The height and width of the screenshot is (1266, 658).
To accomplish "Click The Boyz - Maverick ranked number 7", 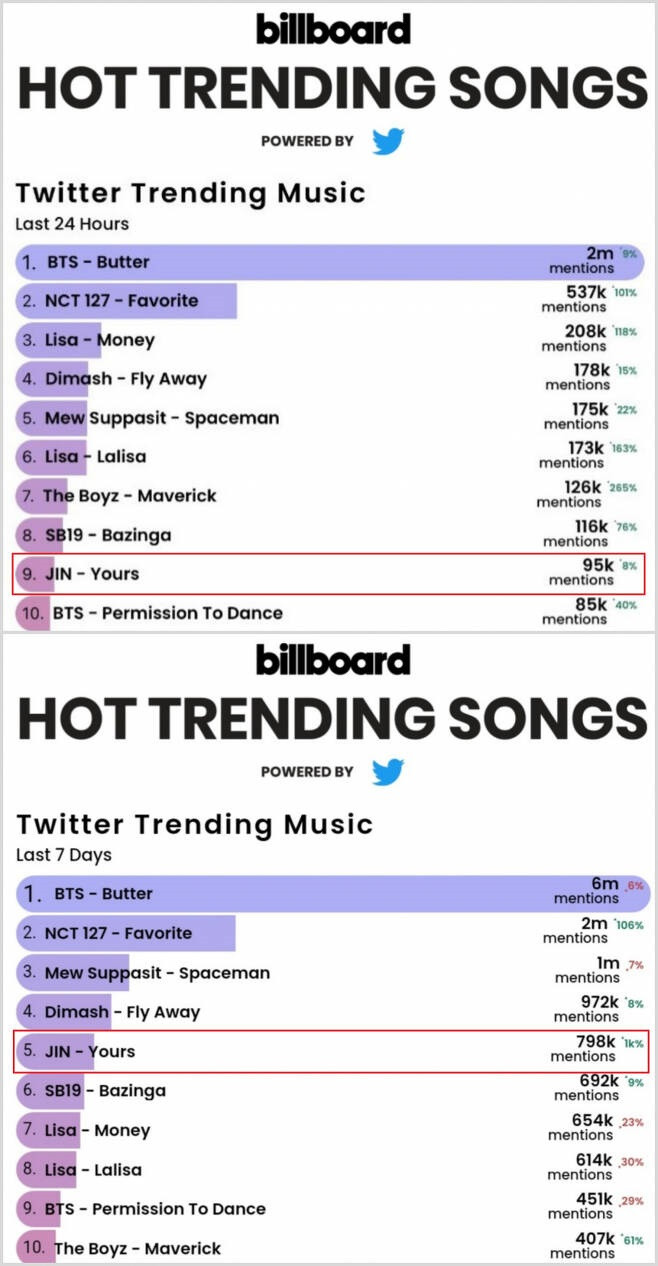I will pyautogui.click(x=330, y=496).
